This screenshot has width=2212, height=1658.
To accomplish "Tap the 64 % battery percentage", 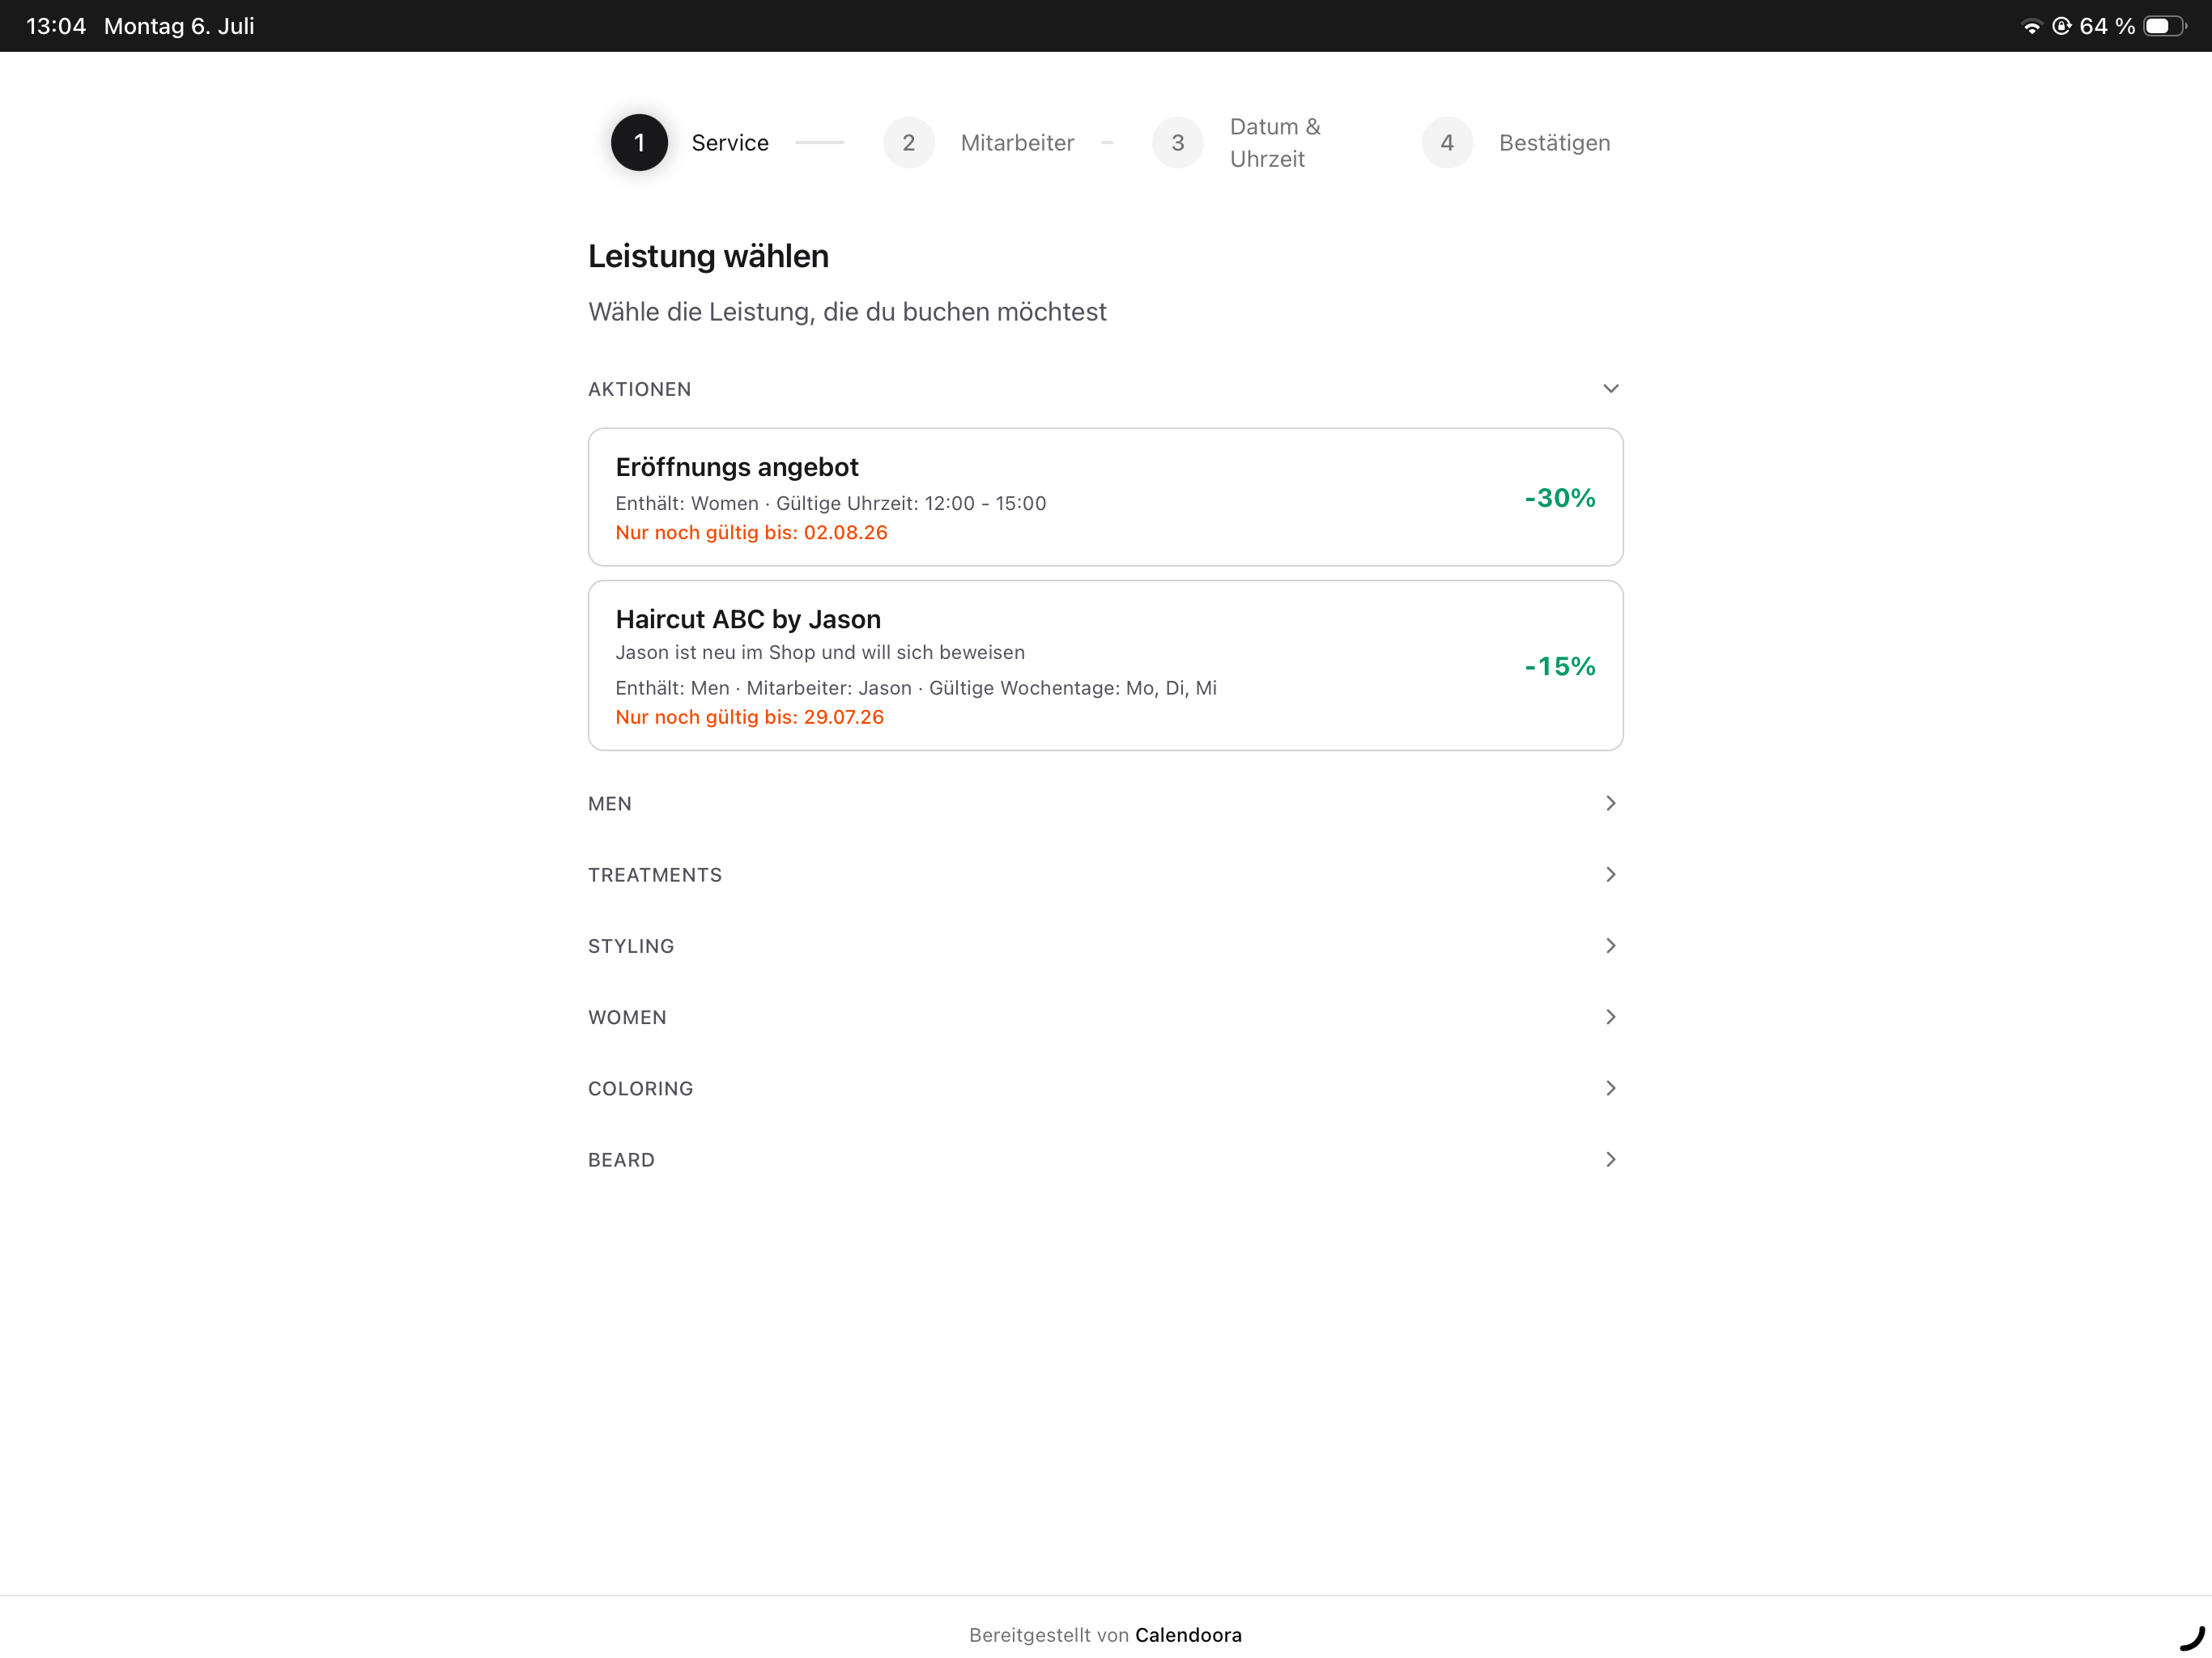I will pyautogui.click(x=2107, y=26).
